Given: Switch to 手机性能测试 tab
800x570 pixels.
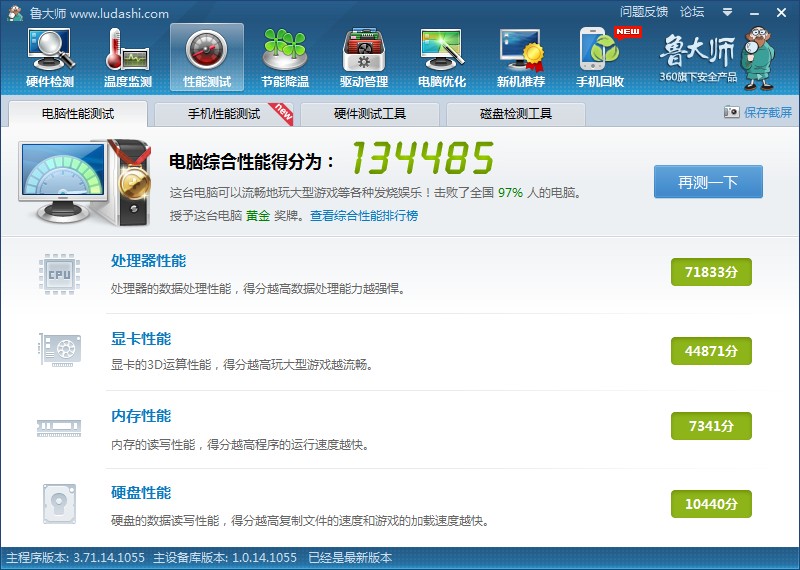Looking at the screenshot, I should tap(223, 113).
